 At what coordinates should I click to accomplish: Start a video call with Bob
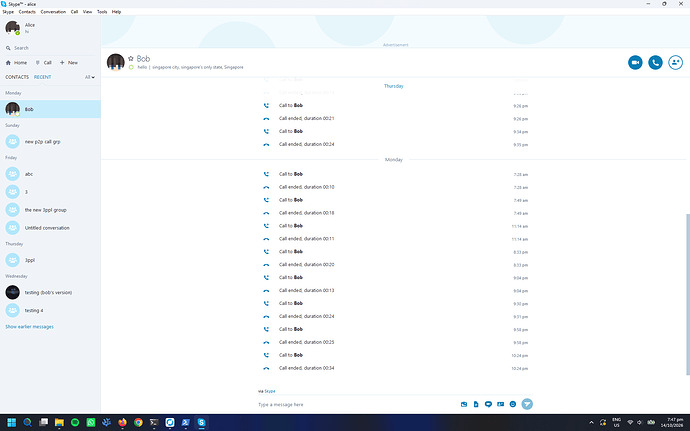point(635,63)
